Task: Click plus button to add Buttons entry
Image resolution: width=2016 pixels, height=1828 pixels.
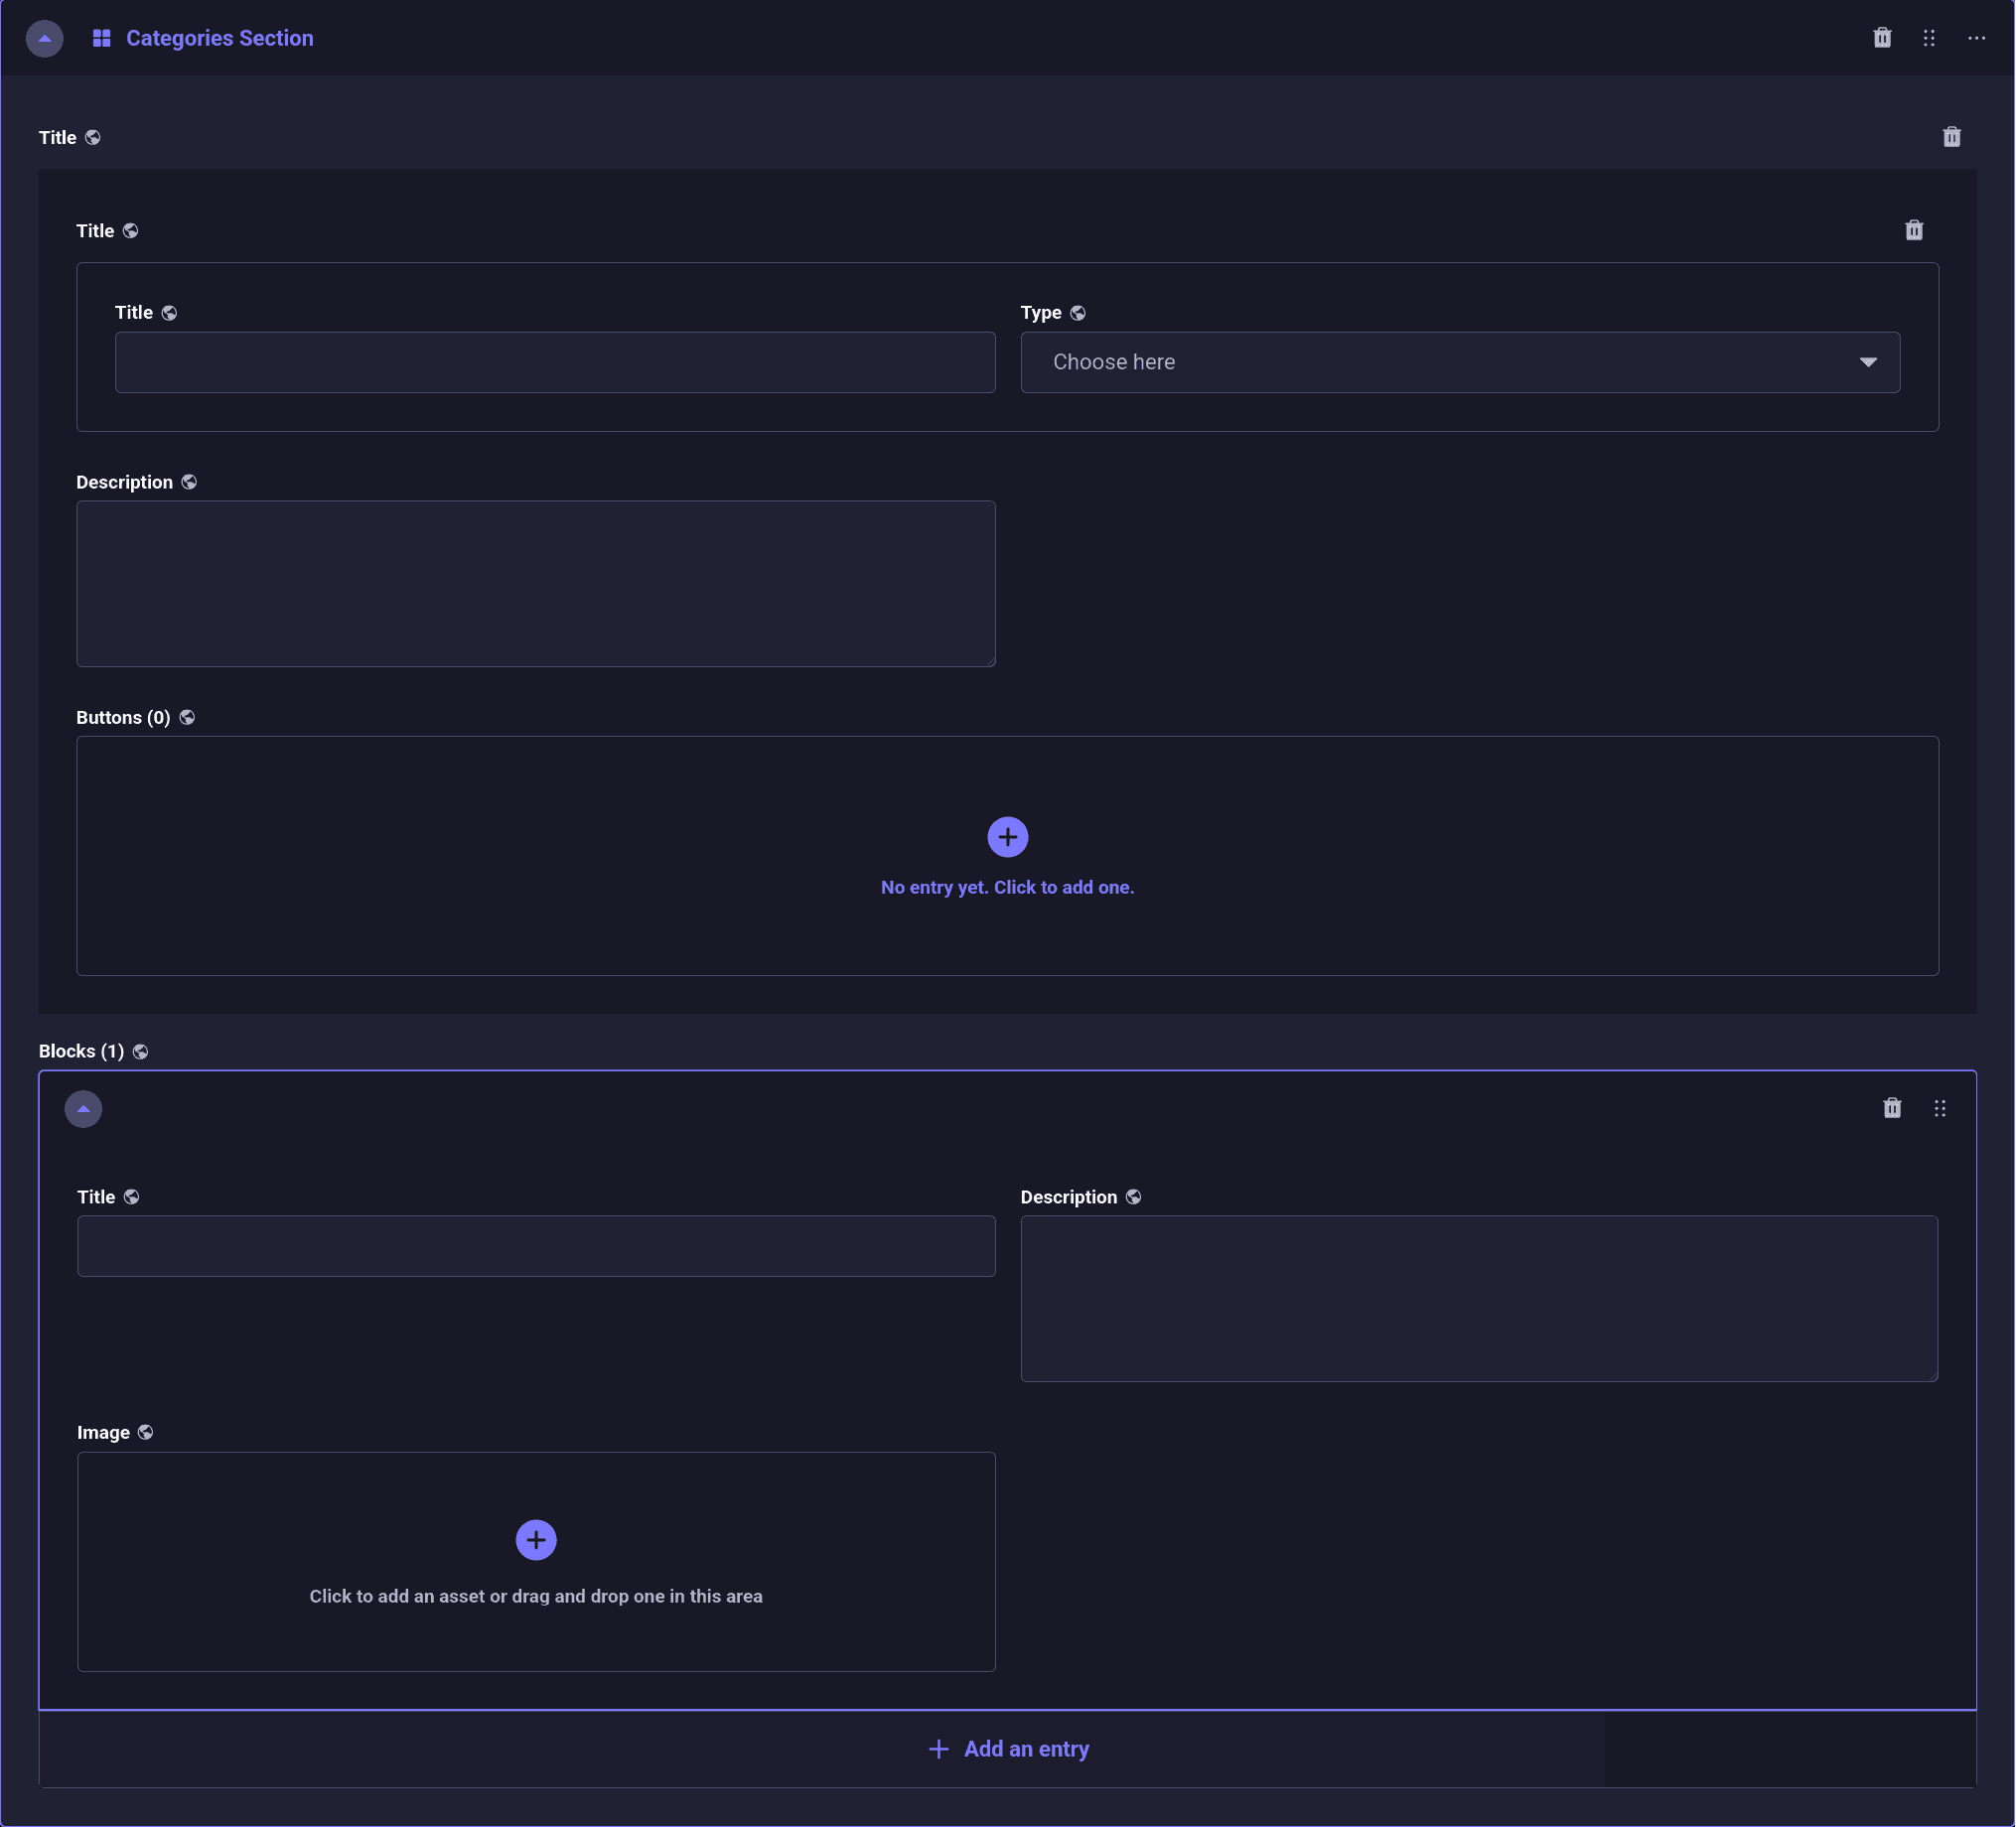Action: point(1007,837)
